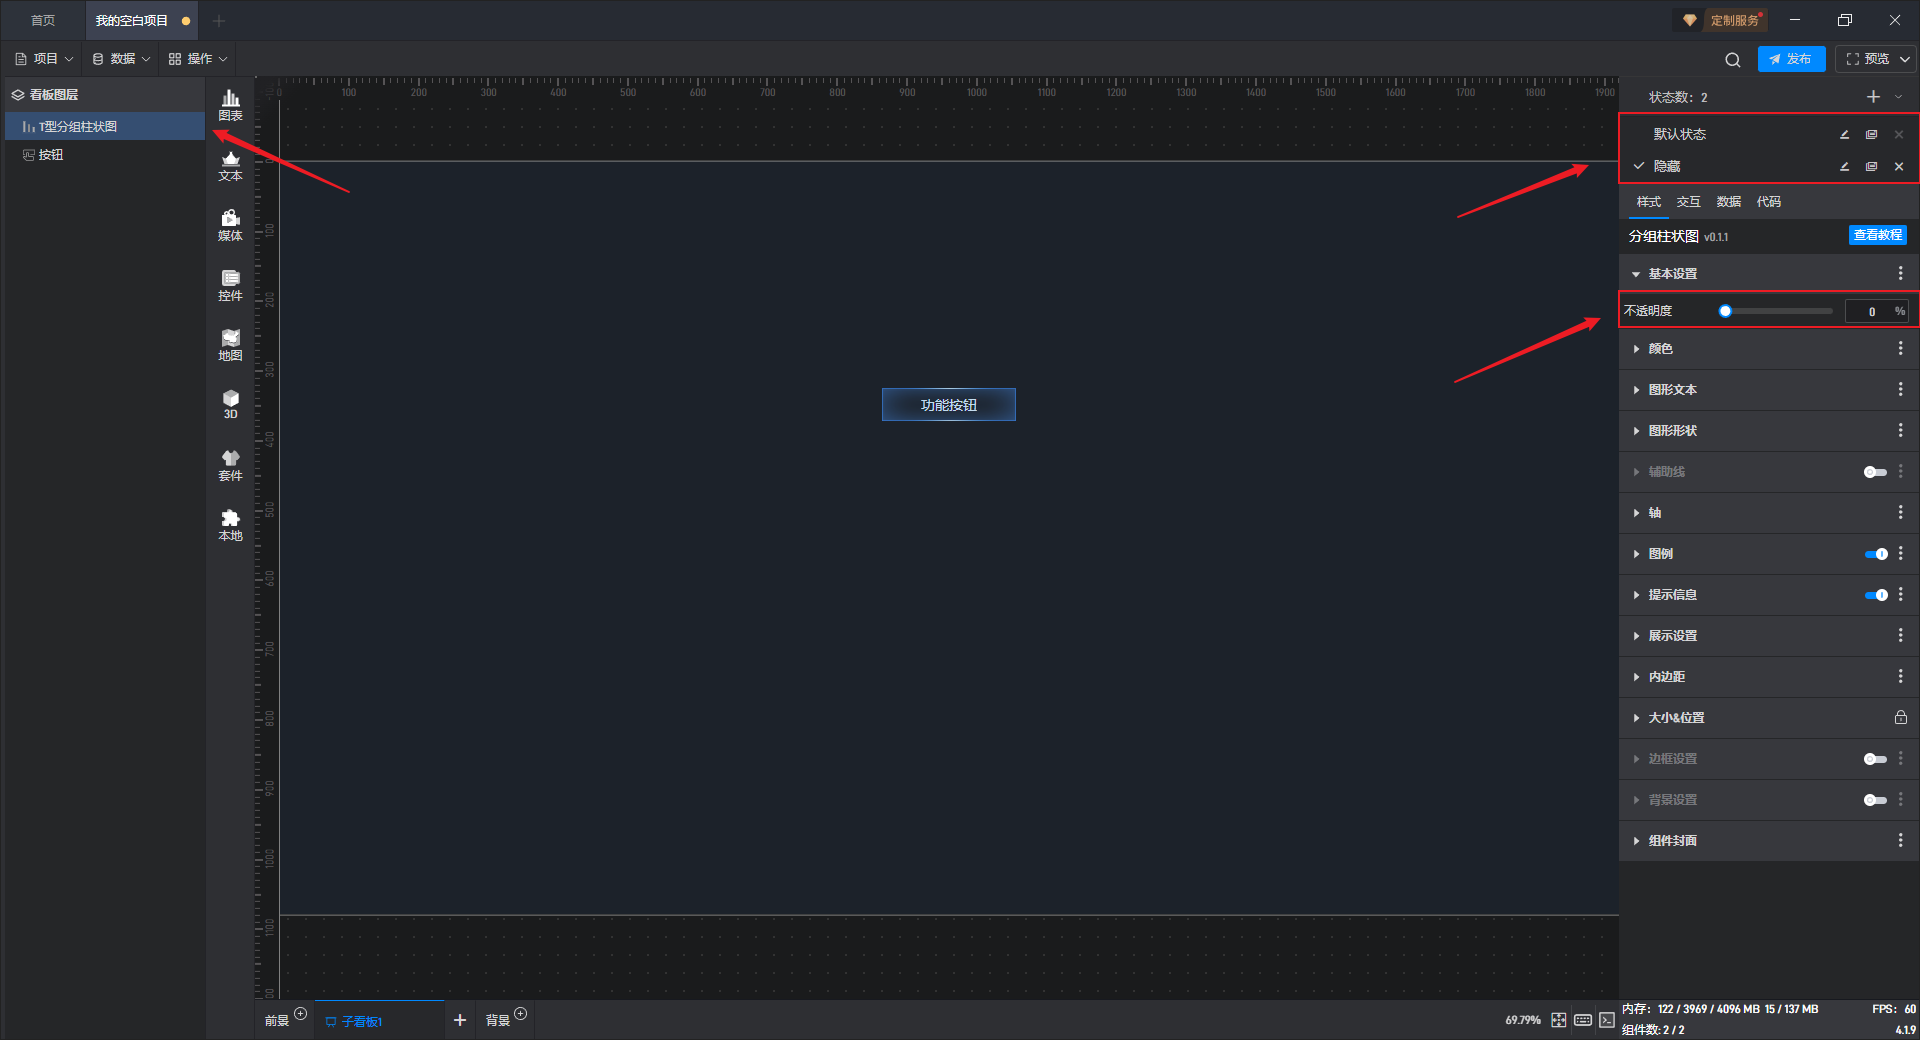Go to the 首页 home tab

(43, 21)
